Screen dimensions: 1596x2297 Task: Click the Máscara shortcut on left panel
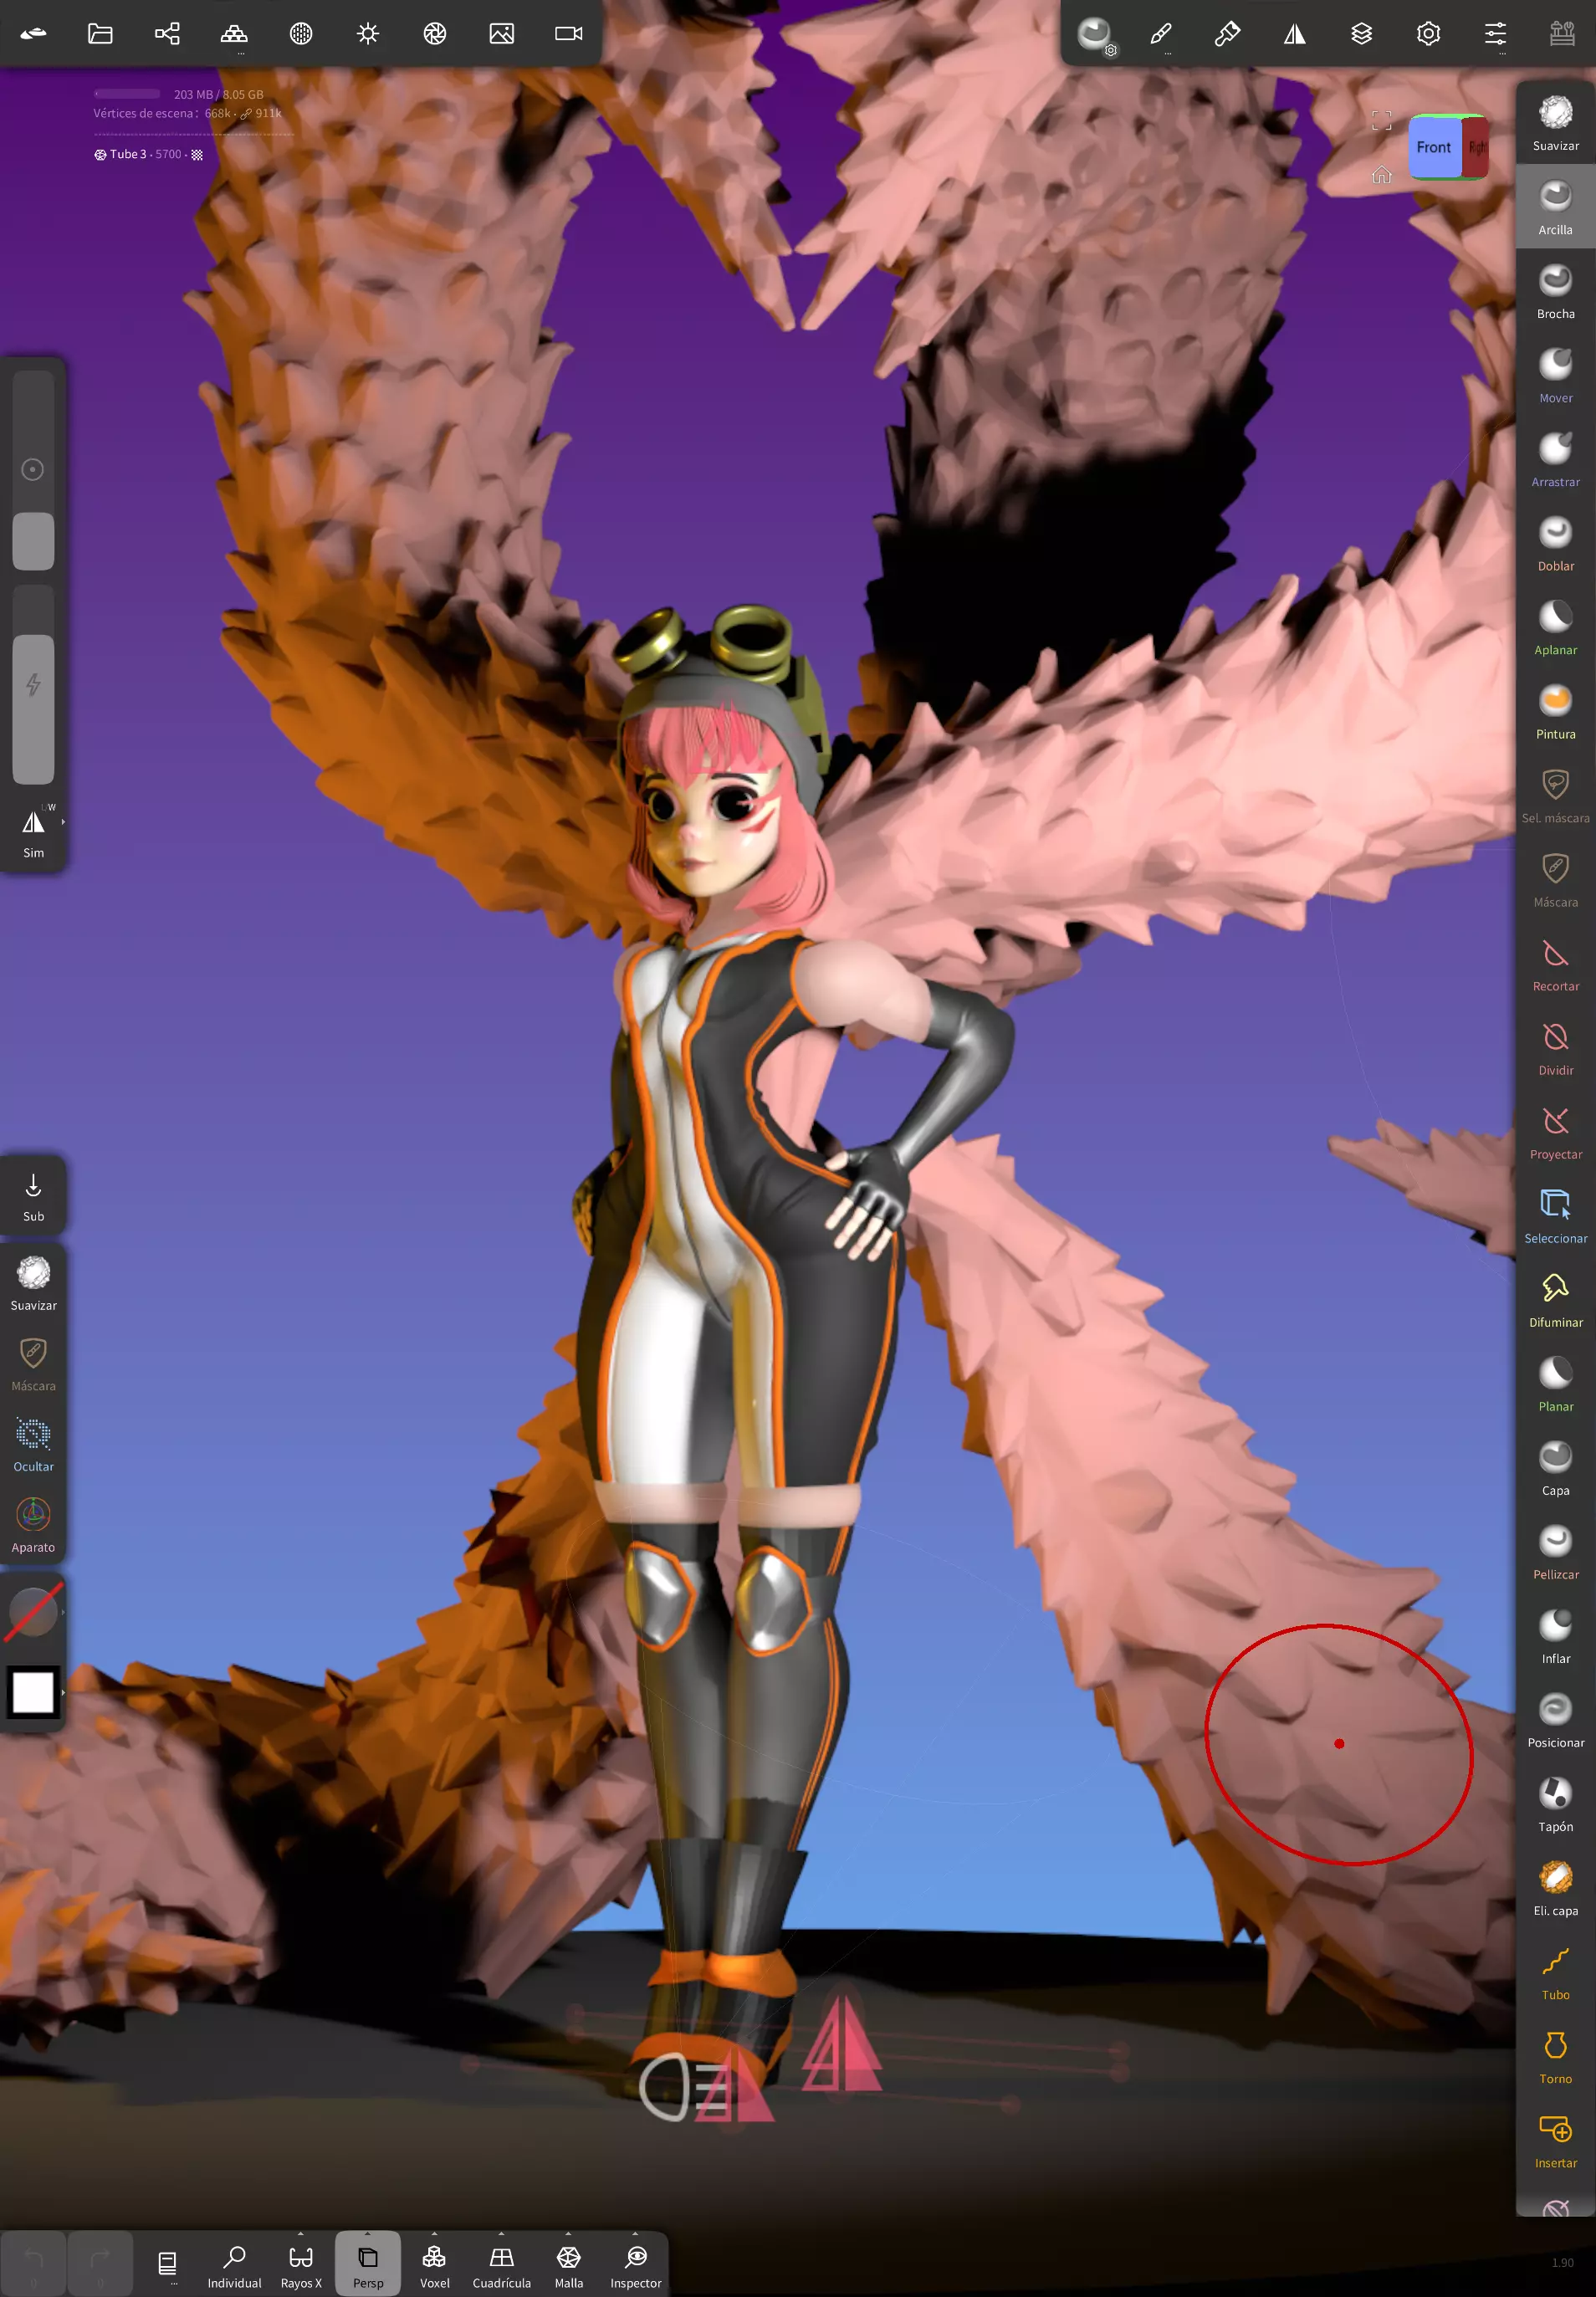[x=34, y=1364]
